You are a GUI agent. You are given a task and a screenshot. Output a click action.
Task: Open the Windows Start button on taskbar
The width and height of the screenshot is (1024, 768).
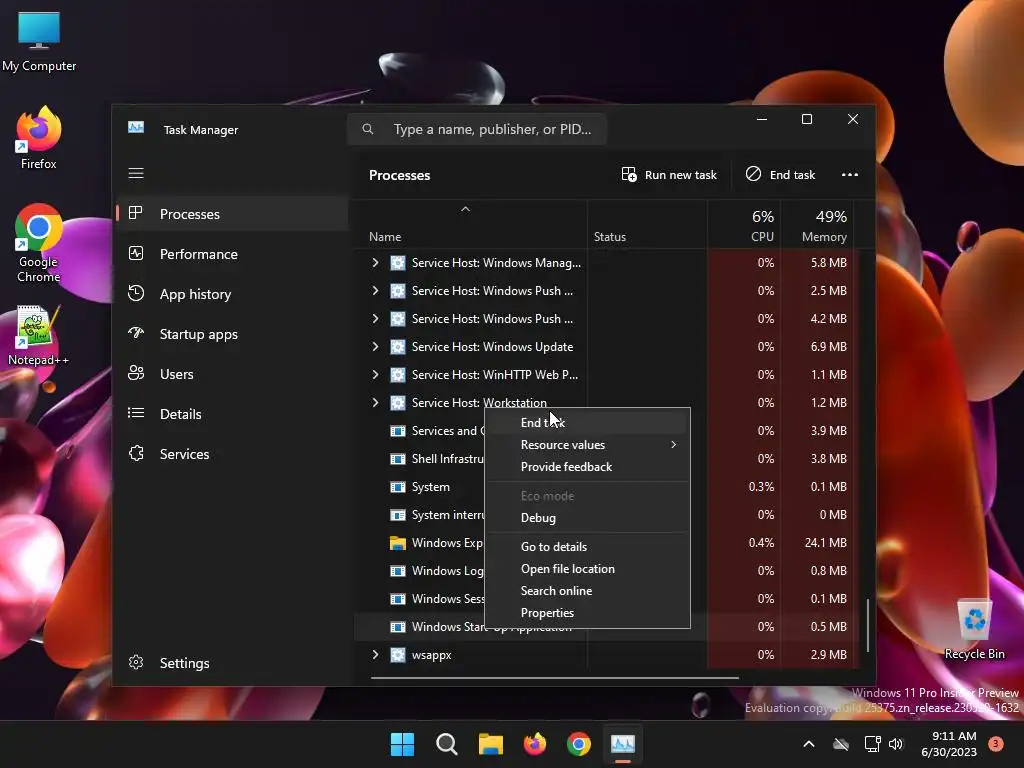pyautogui.click(x=402, y=744)
